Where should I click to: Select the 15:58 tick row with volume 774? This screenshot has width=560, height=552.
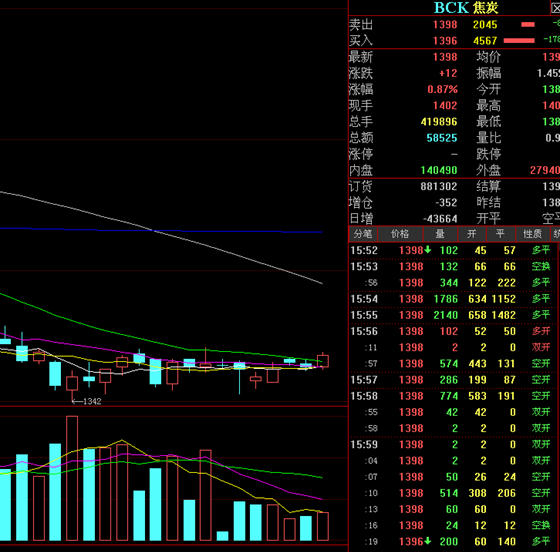point(453,396)
